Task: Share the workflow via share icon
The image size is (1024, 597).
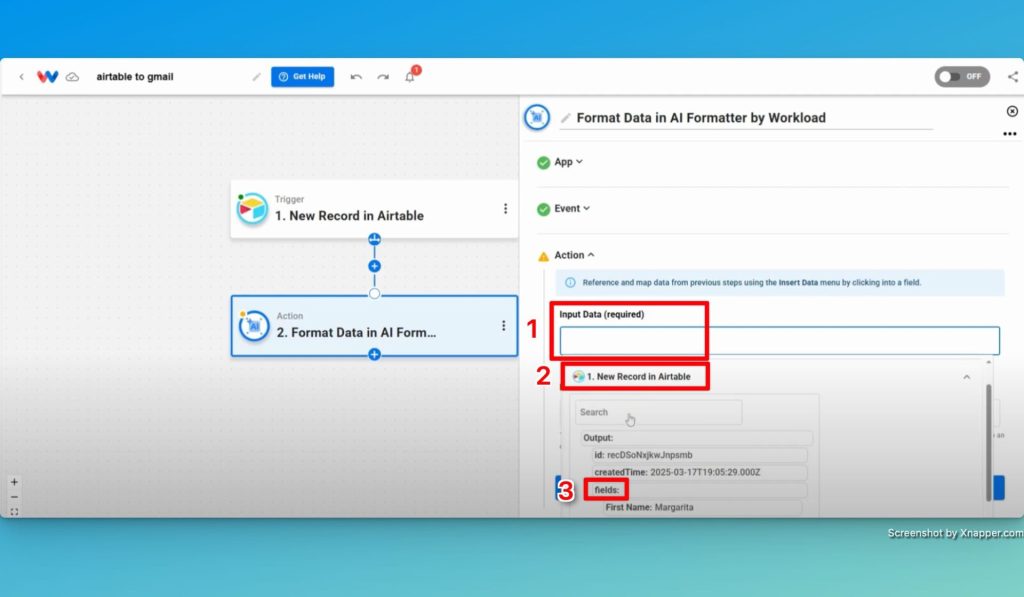Action: [1013, 76]
